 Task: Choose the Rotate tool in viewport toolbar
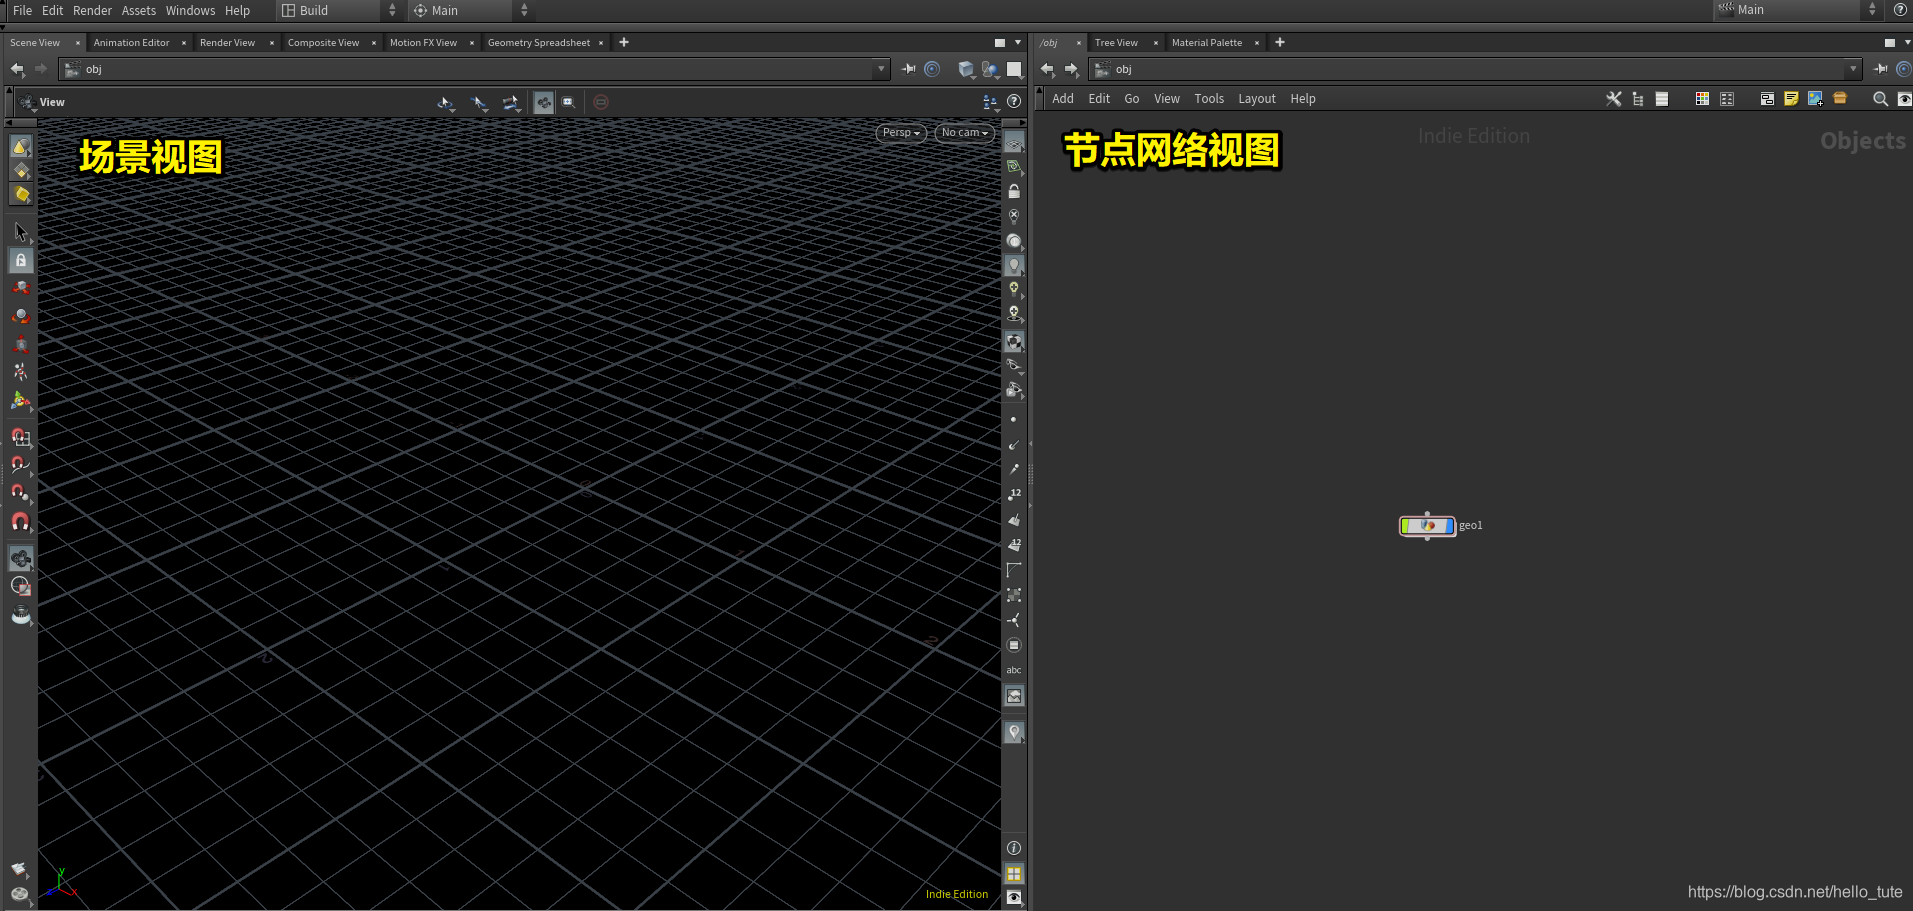point(20,316)
